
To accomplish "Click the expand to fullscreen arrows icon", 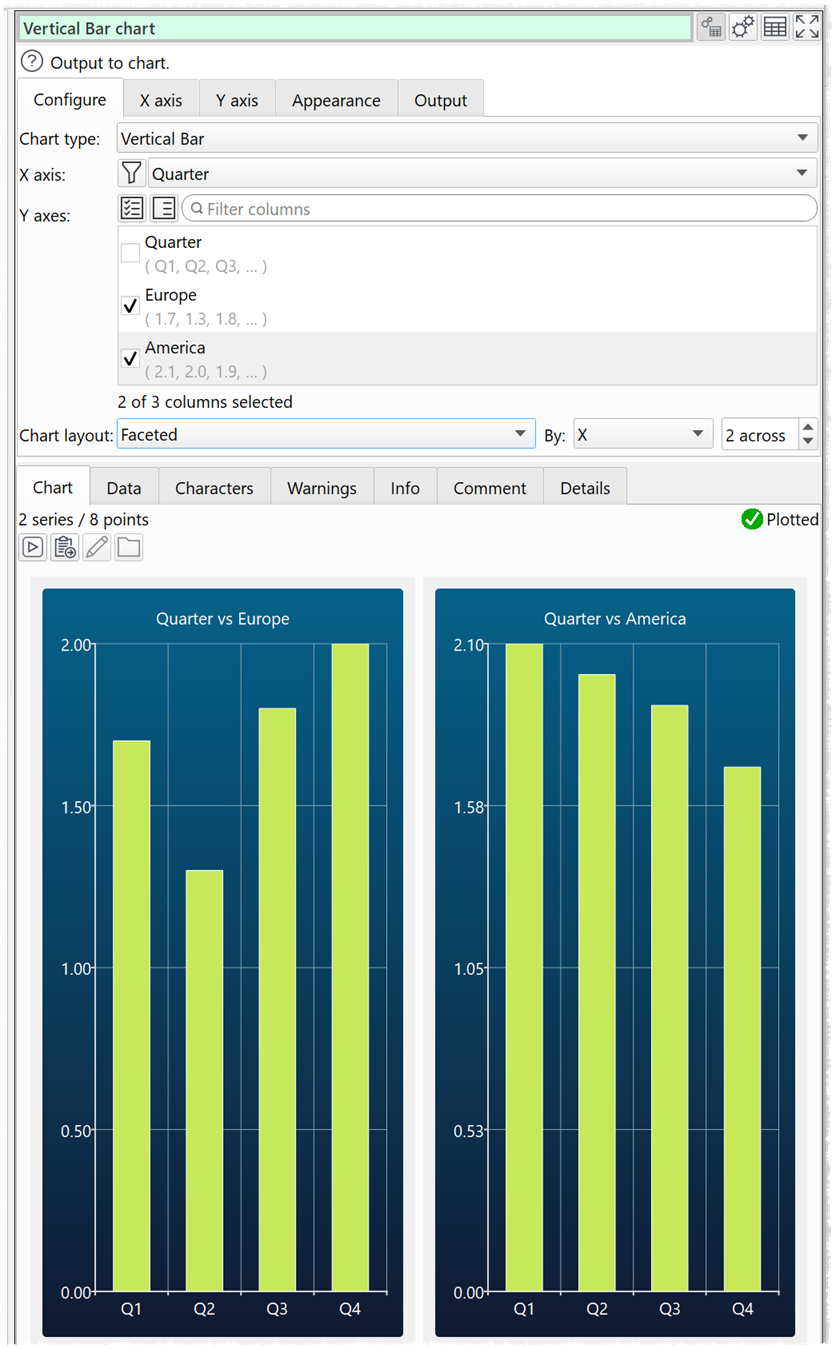I will click(x=807, y=28).
